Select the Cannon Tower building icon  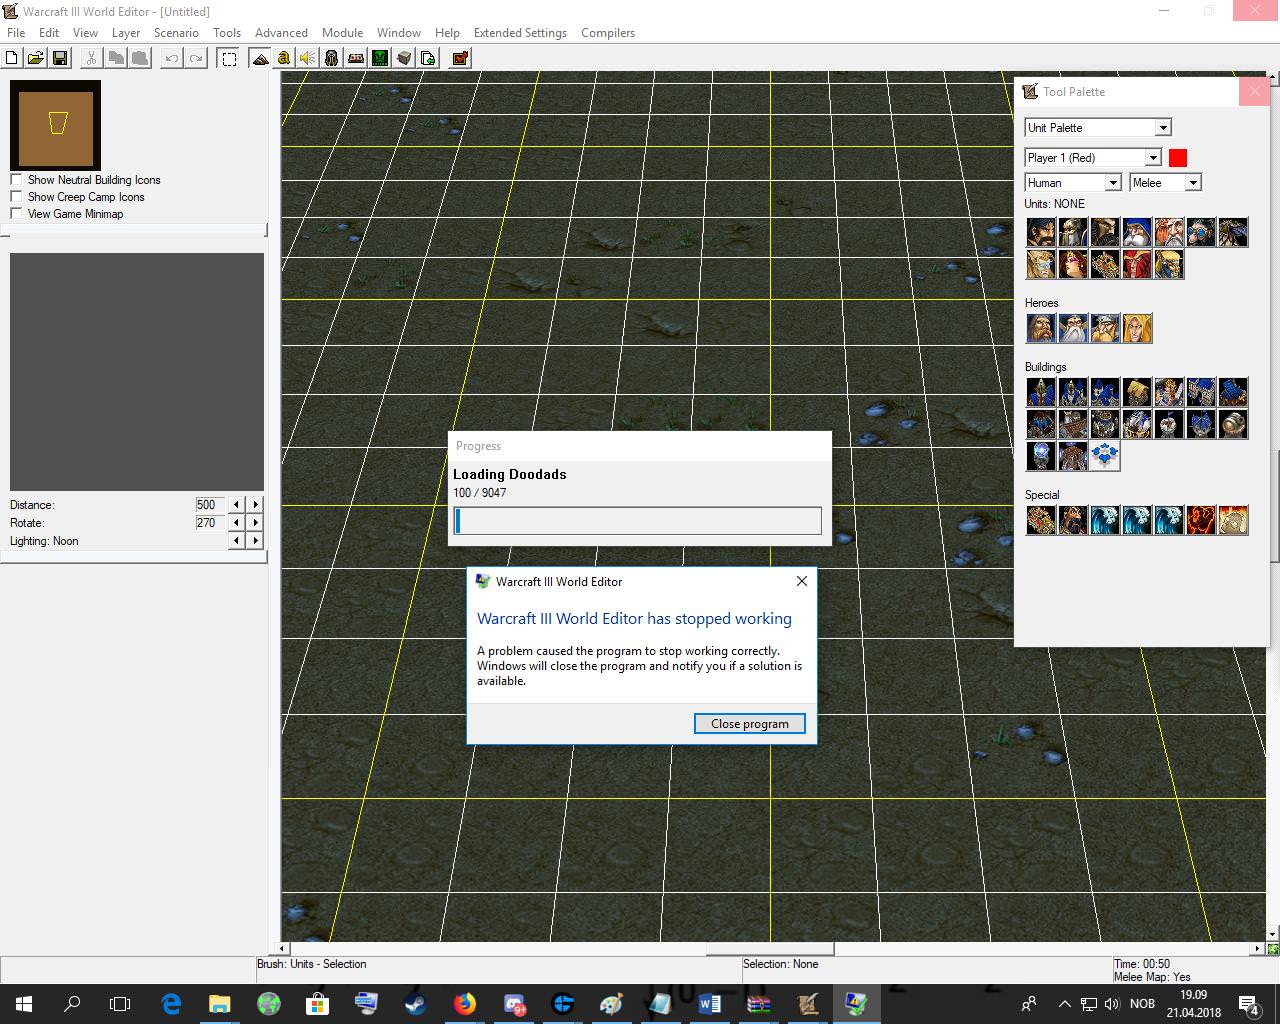[x=1233, y=424]
